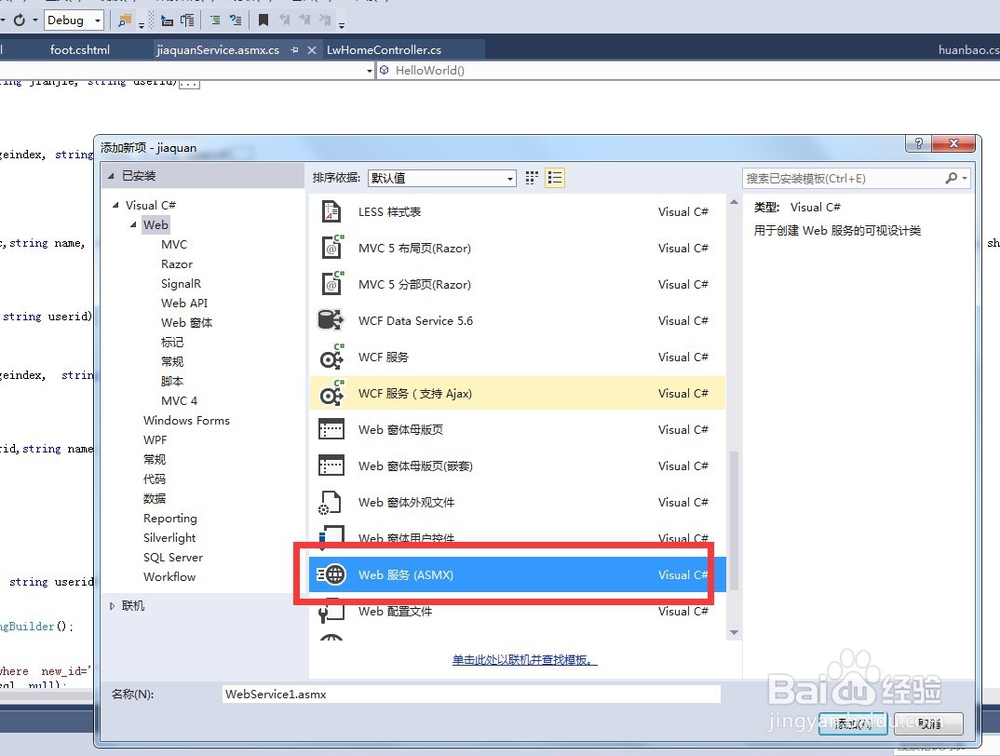Switch to medium icons list view
Viewport: 1000px width, 756px height.
555,178
